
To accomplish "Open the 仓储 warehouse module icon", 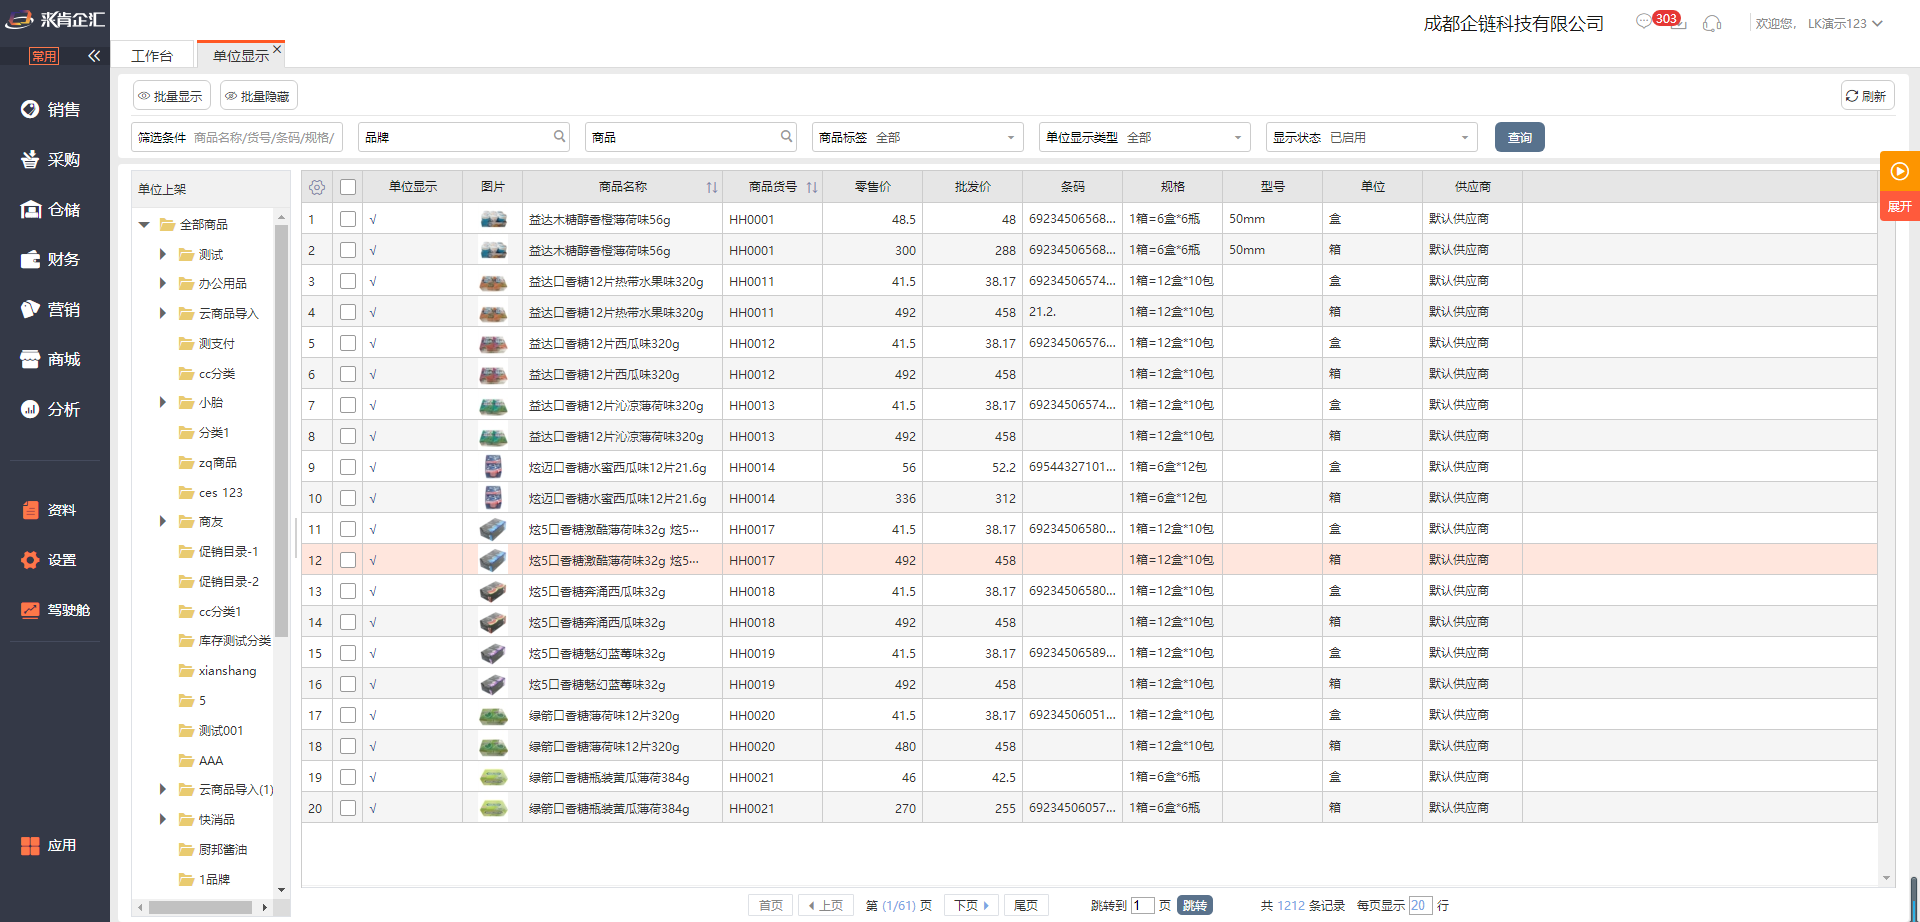I will coord(30,209).
